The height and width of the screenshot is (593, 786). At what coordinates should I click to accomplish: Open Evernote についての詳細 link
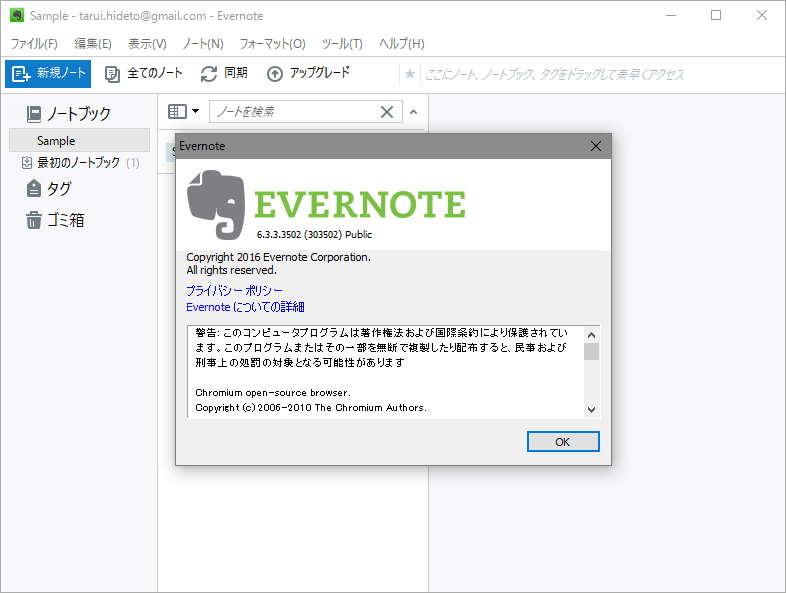pos(245,307)
